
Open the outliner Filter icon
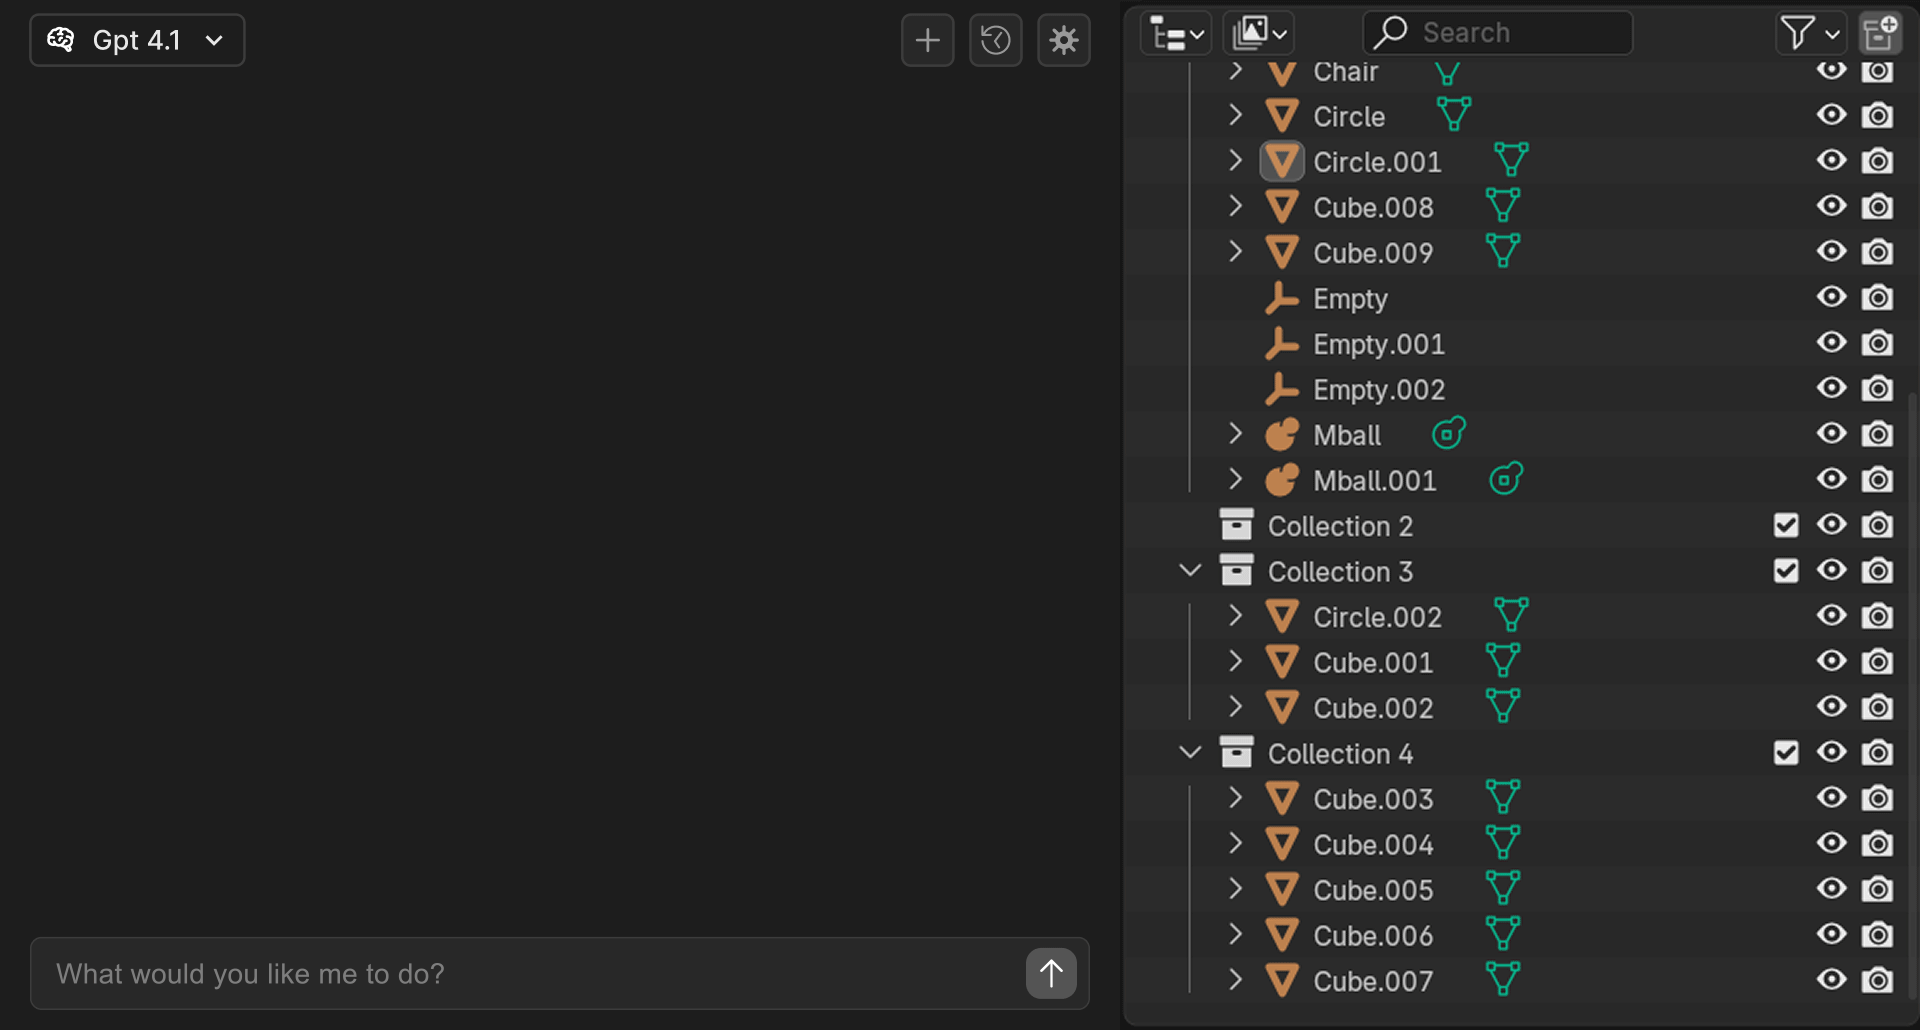point(1800,32)
